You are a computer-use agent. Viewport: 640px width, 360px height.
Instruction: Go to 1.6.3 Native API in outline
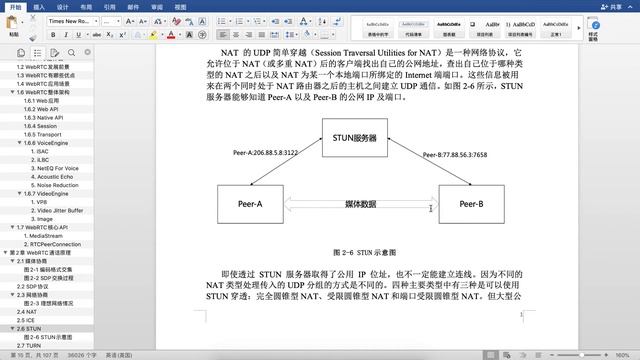[x=43, y=118]
